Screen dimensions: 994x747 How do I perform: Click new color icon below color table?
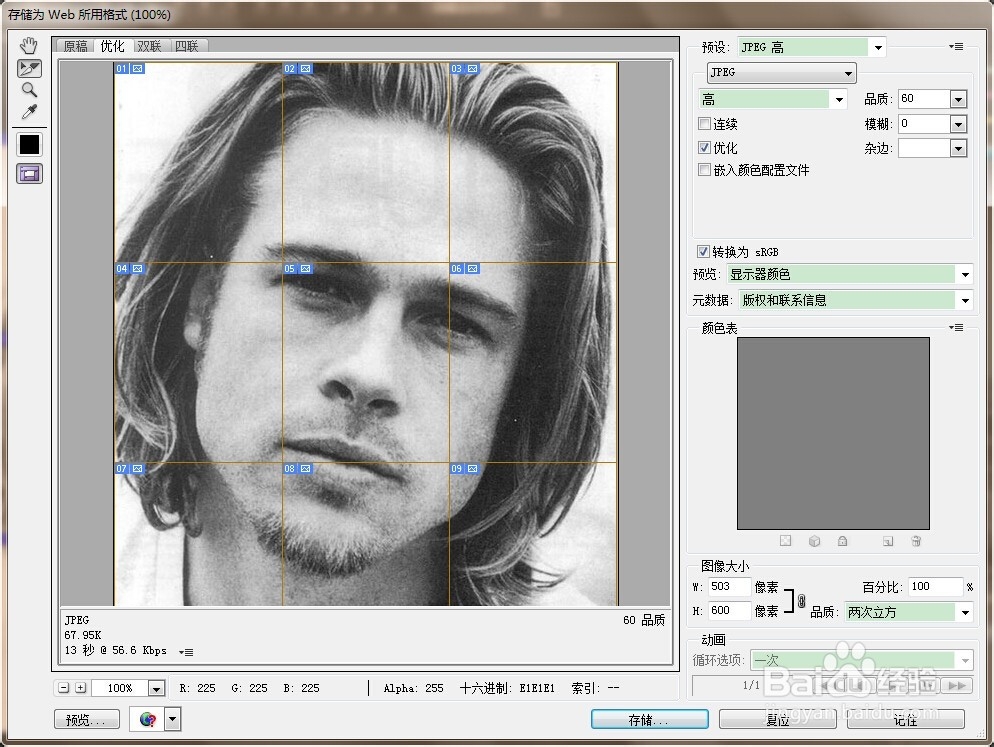pos(888,541)
